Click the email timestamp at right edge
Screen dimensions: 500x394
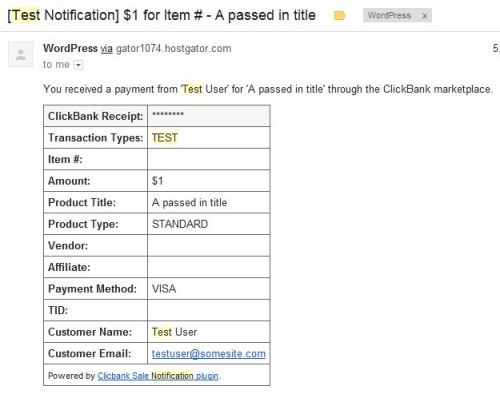pyautogui.click(x=496, y=49)
